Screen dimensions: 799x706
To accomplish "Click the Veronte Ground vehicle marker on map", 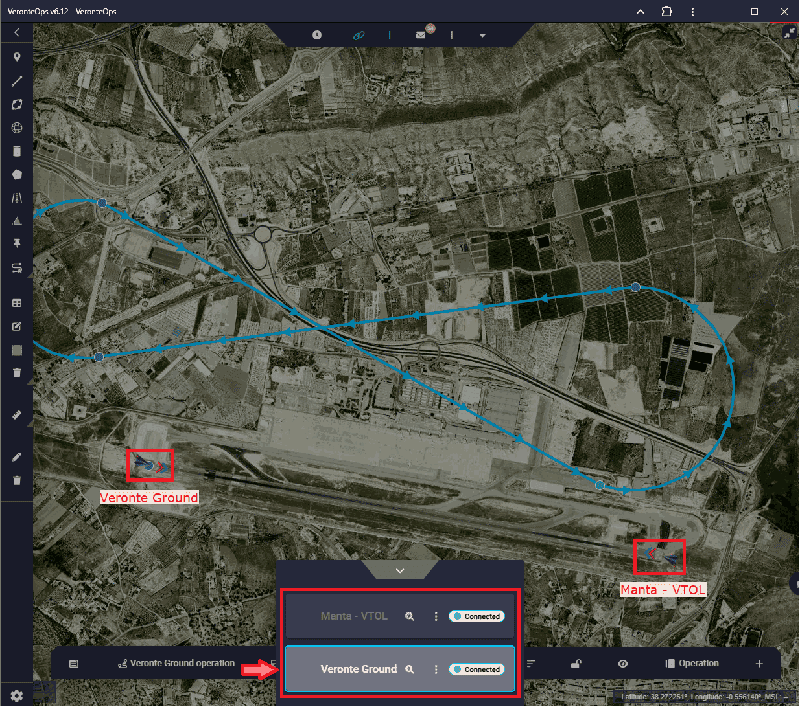I will (150, 465).
